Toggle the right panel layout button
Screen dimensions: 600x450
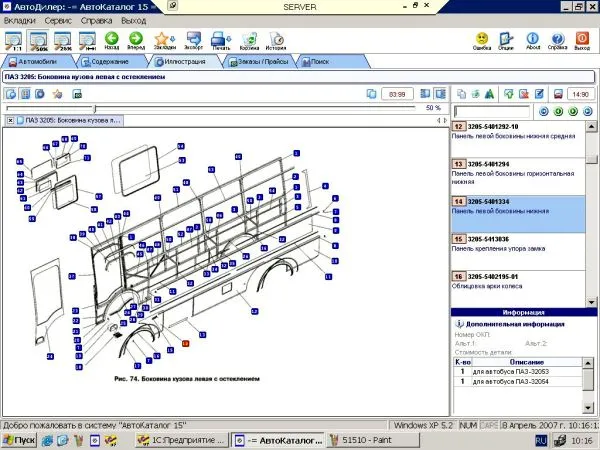440,94
